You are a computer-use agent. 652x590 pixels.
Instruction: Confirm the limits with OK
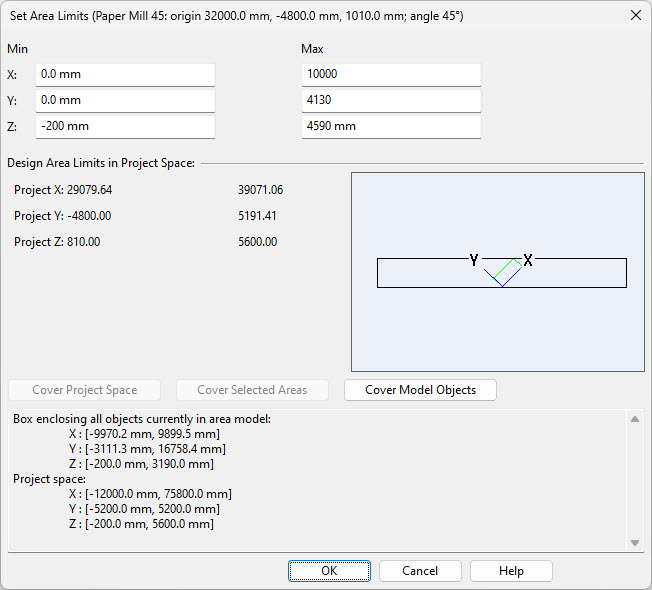329,571
